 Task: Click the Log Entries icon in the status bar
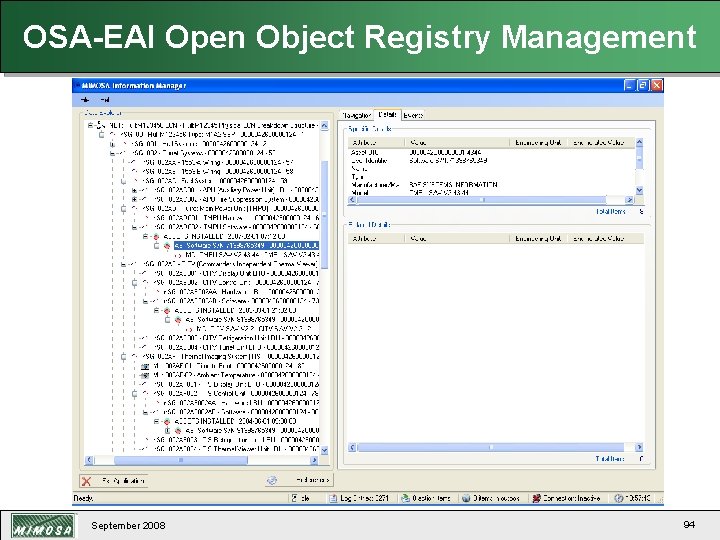[333, 498]
